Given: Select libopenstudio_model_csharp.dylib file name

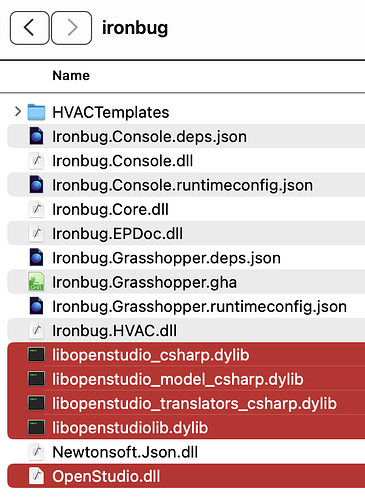Looking at the screenshot, I should point(178,380).
